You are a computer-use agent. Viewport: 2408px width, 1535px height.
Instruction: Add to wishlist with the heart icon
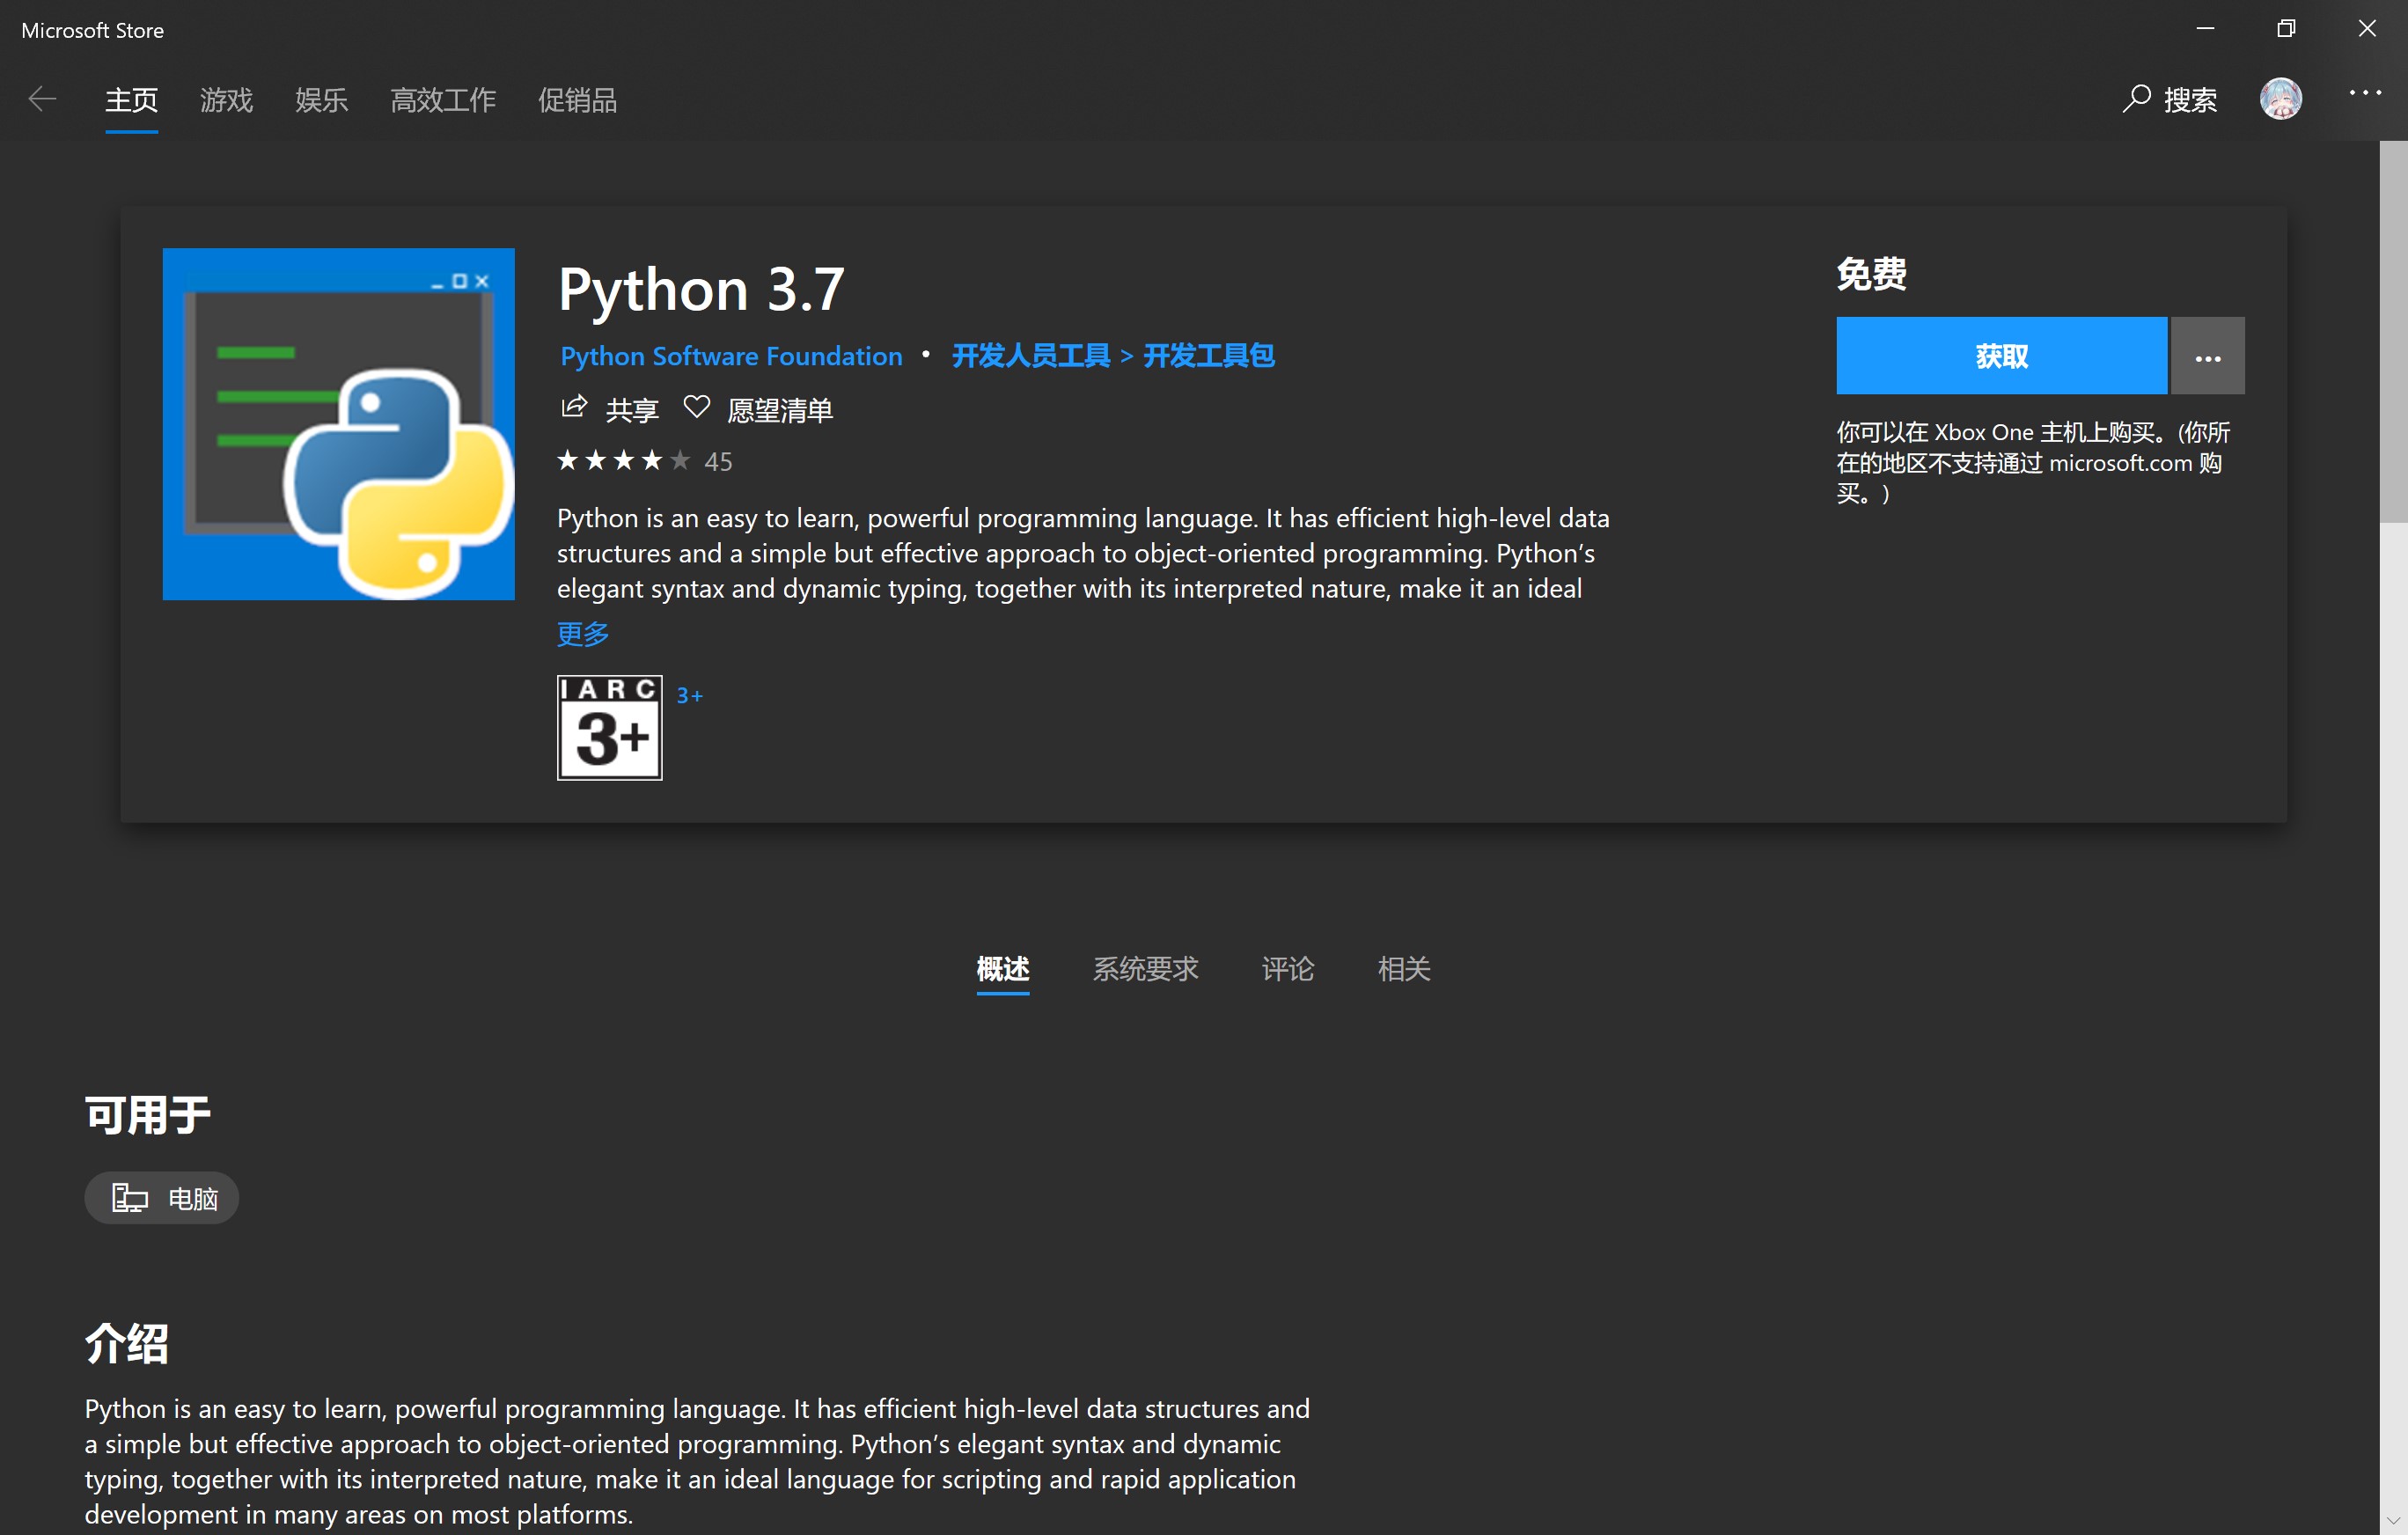696,407
